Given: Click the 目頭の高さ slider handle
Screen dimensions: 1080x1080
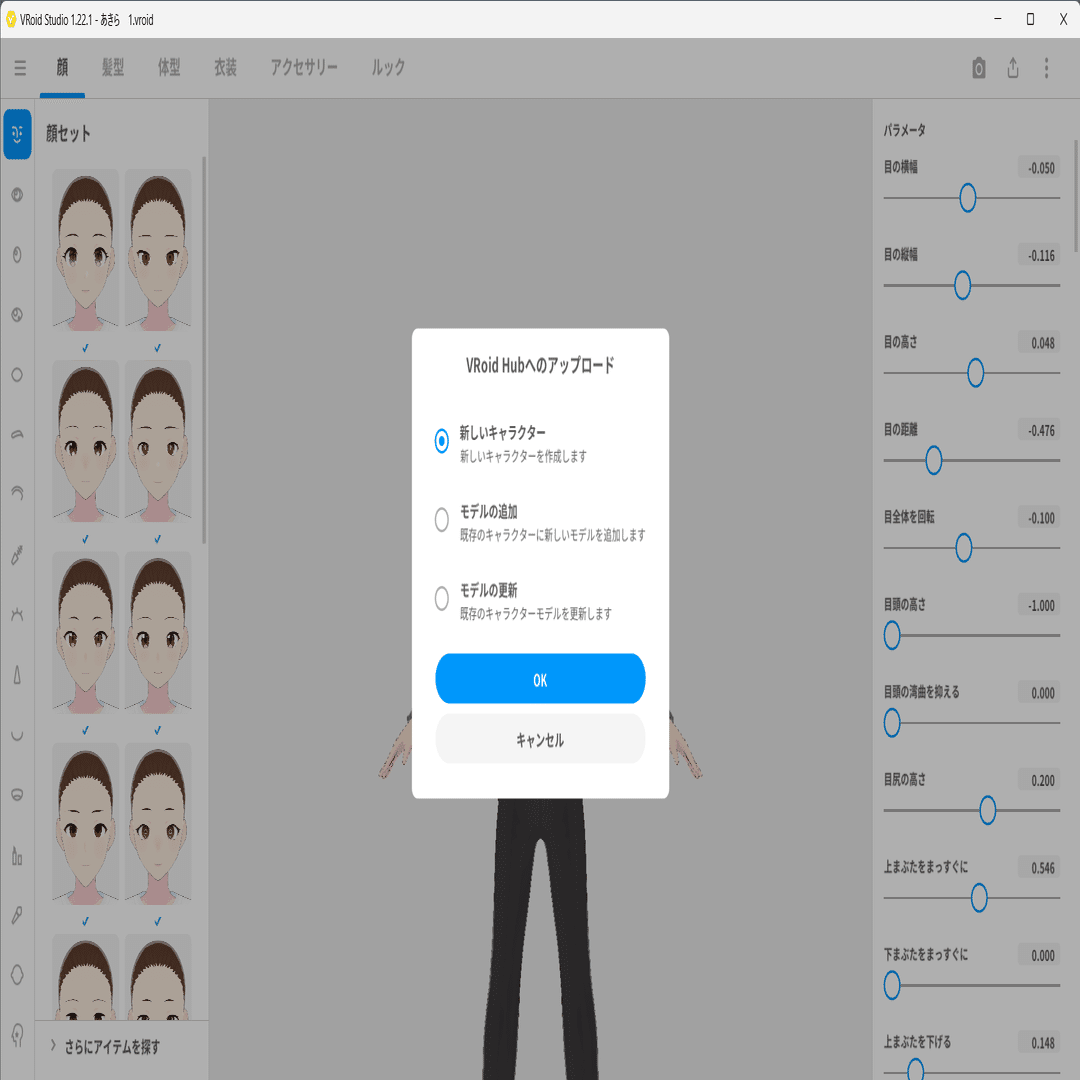Looking at the screenshot, I should pos(892,635).
